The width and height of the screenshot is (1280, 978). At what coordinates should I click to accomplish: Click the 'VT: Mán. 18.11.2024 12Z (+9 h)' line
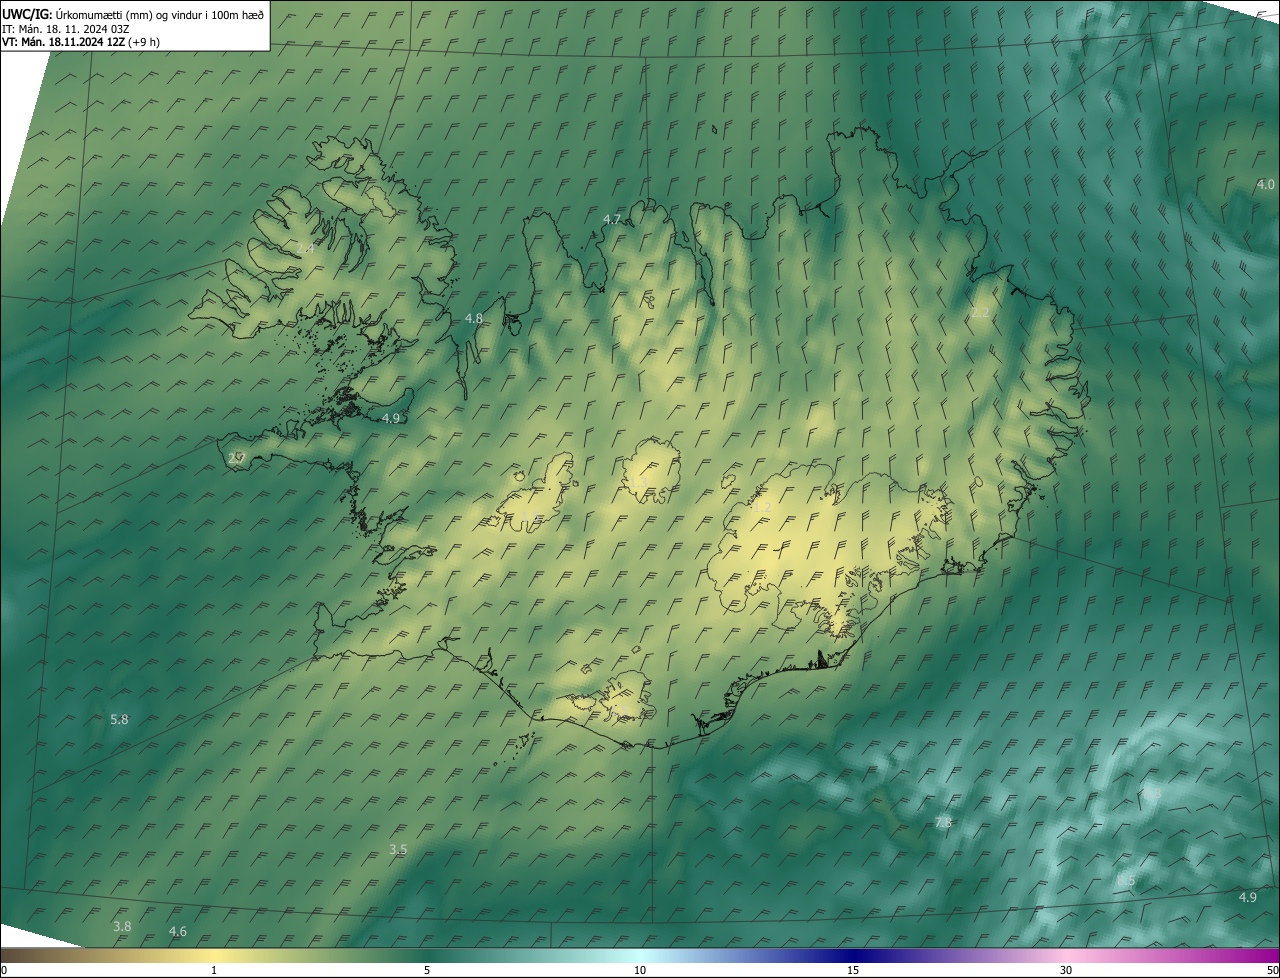click(x=80, y=42)
